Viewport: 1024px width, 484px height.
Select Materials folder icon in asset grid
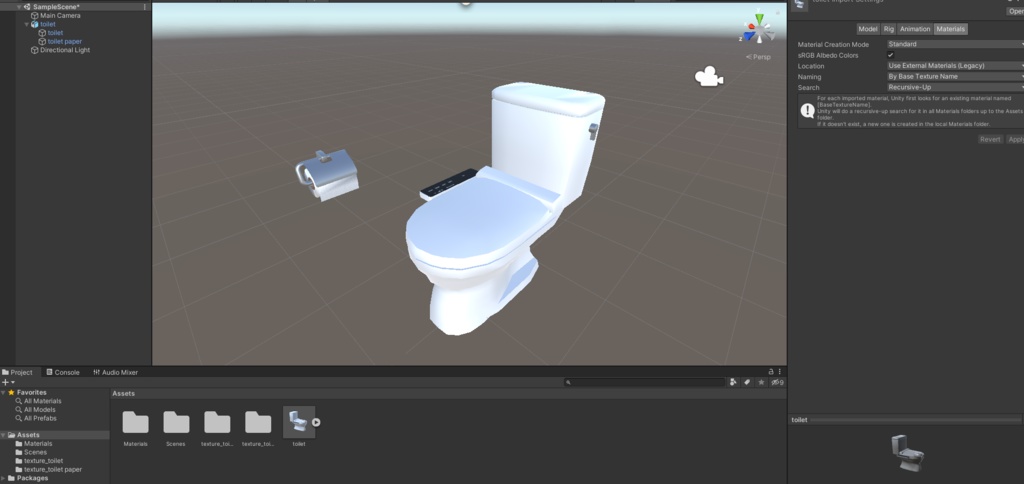point(135,422)
